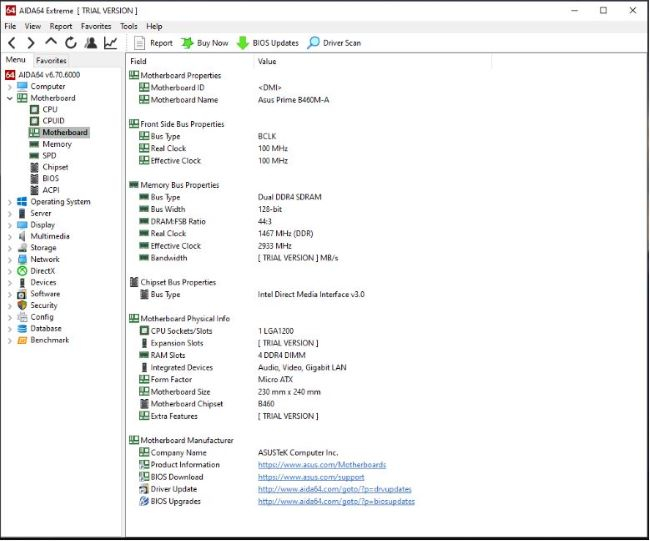Select the Motherboard Name row
650x541 pixels.
point(234,100)
